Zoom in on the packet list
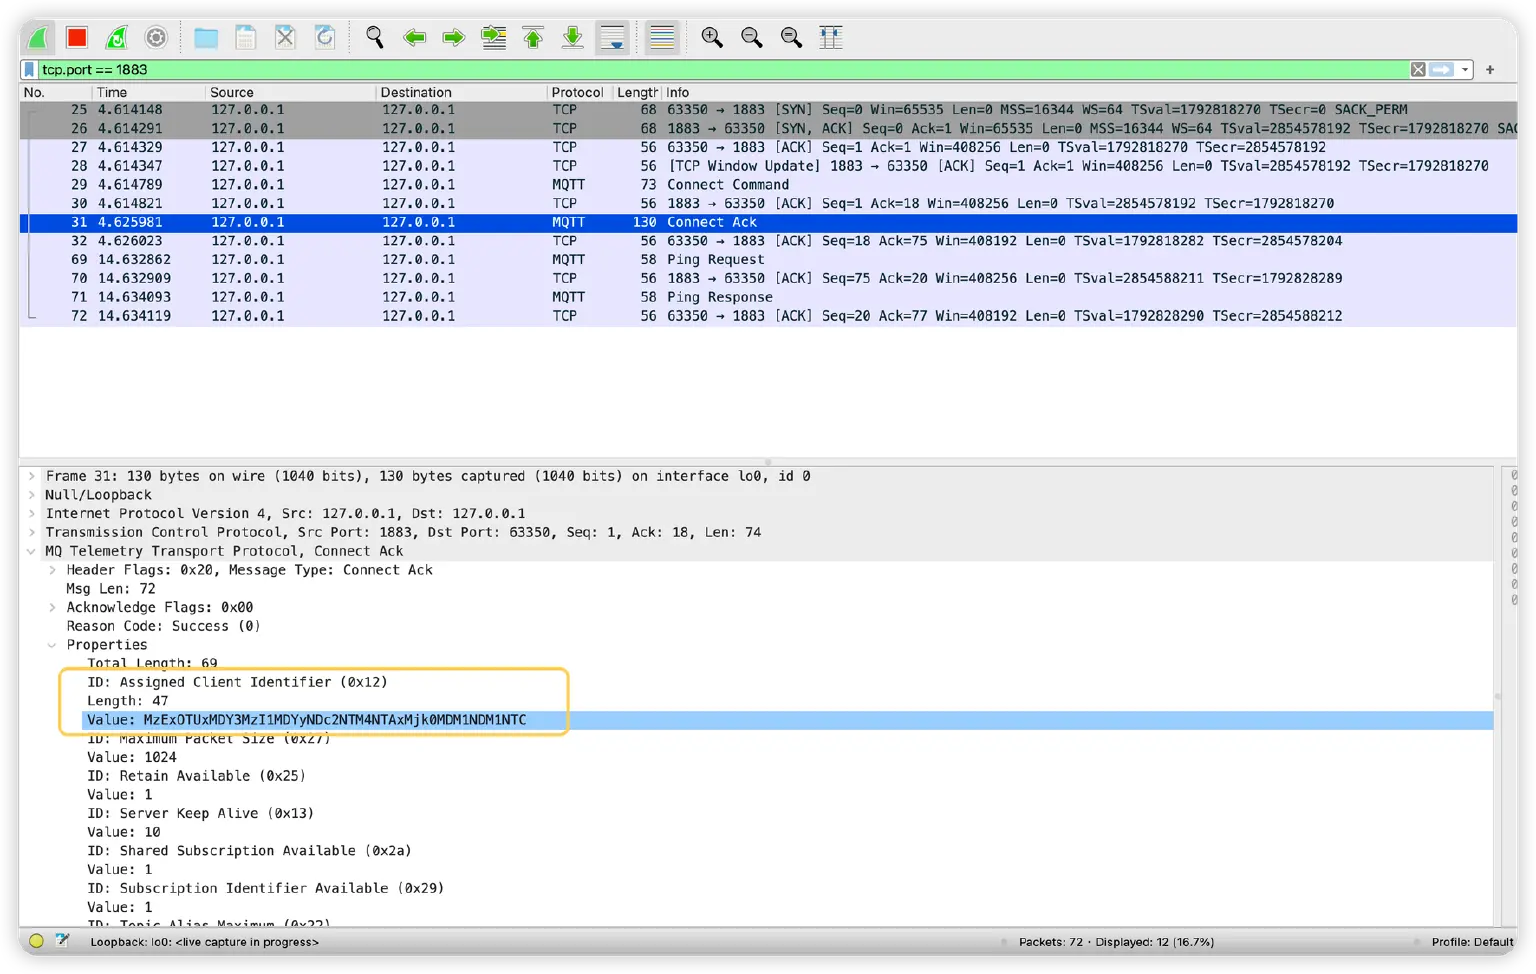Image resolution: width=1536 pixels, height=974 pixels. tap(712, 37)
